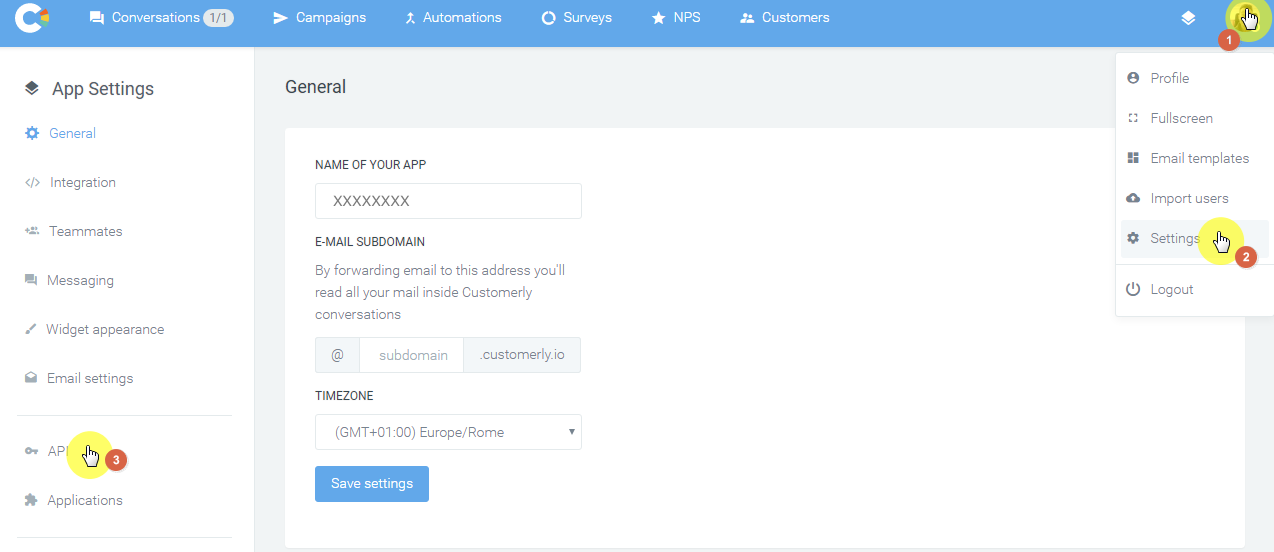Click the General link in sidebar
Screen dimensions: 1274x552
(72, 133)
